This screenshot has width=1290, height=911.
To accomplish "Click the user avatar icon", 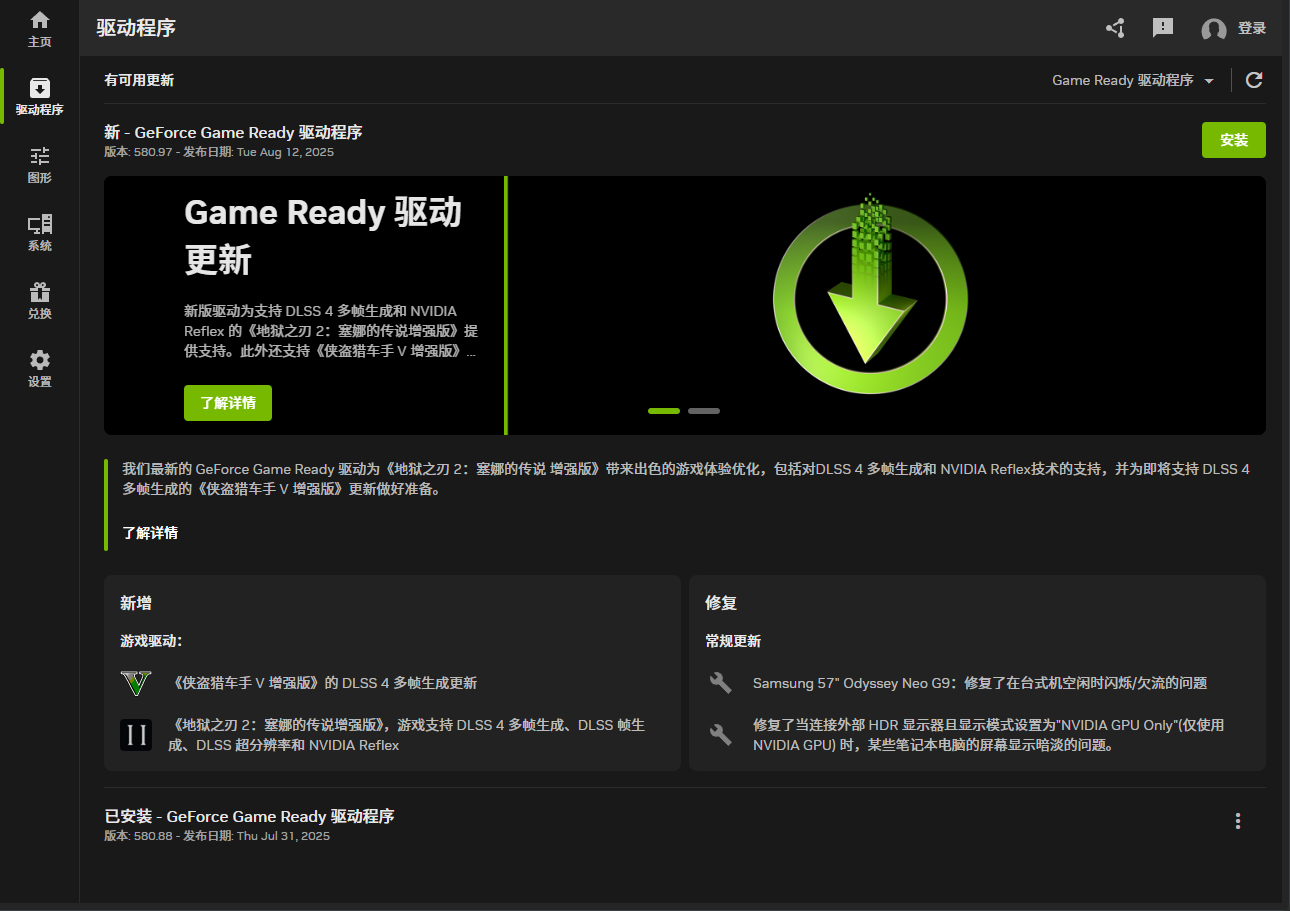I will [x=1214, y=29].
